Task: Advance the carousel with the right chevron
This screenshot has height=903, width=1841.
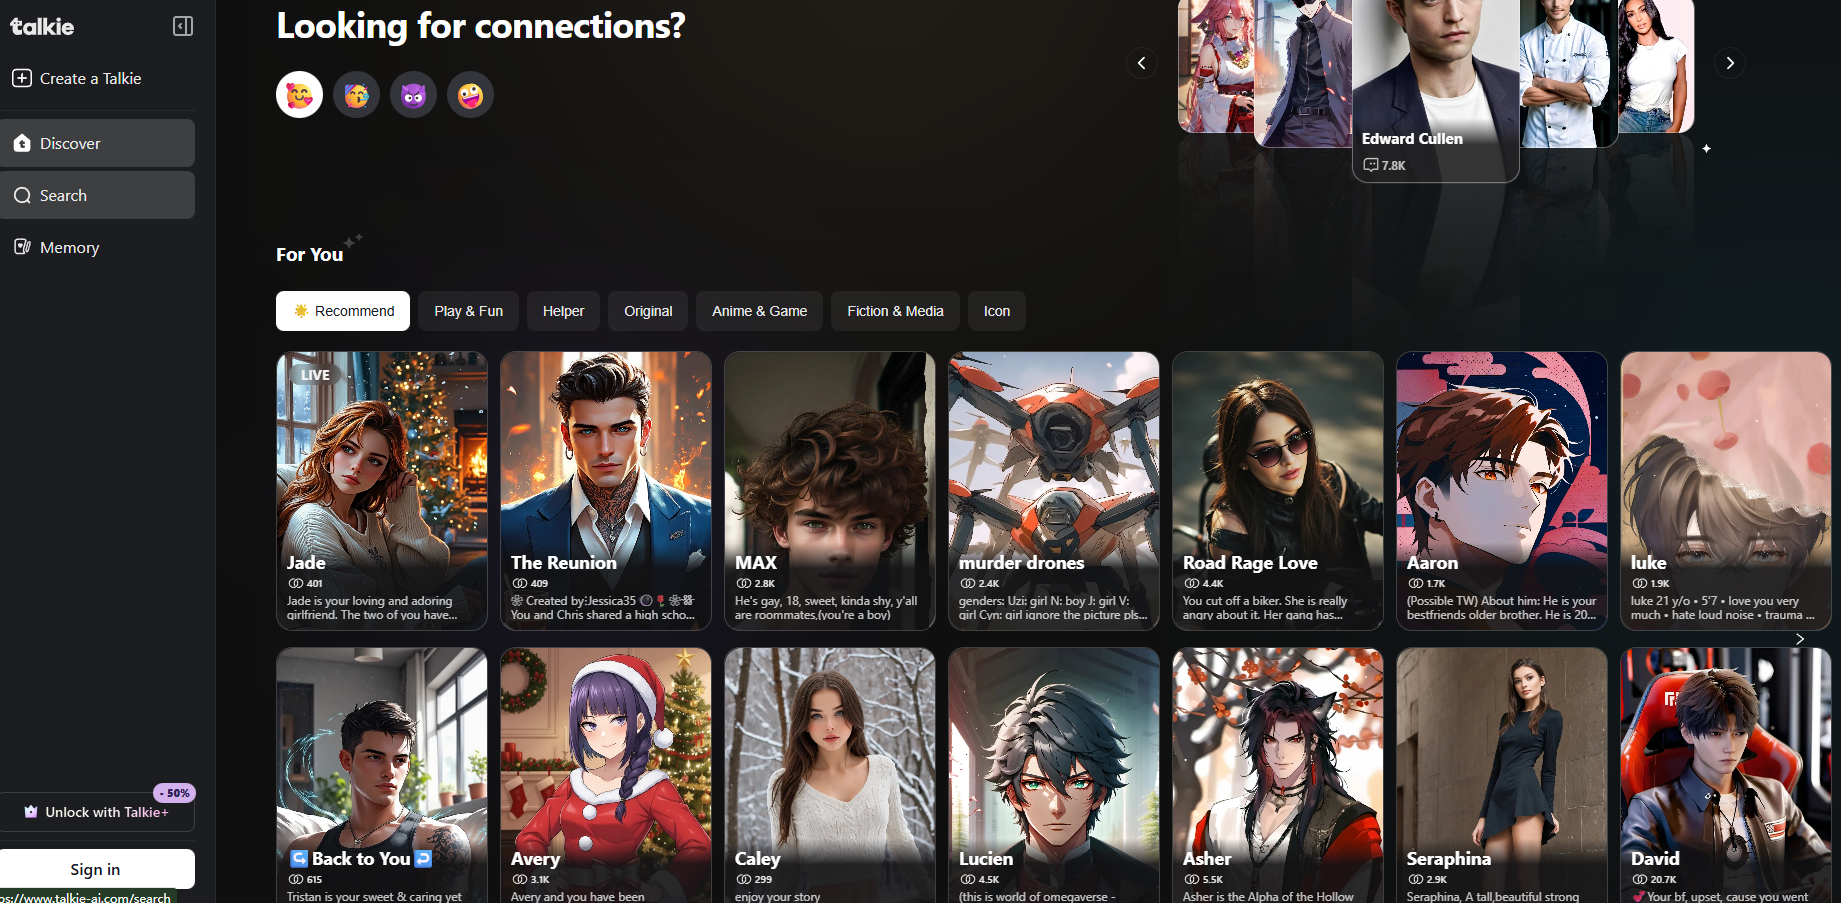Action: coord(1730,63)
